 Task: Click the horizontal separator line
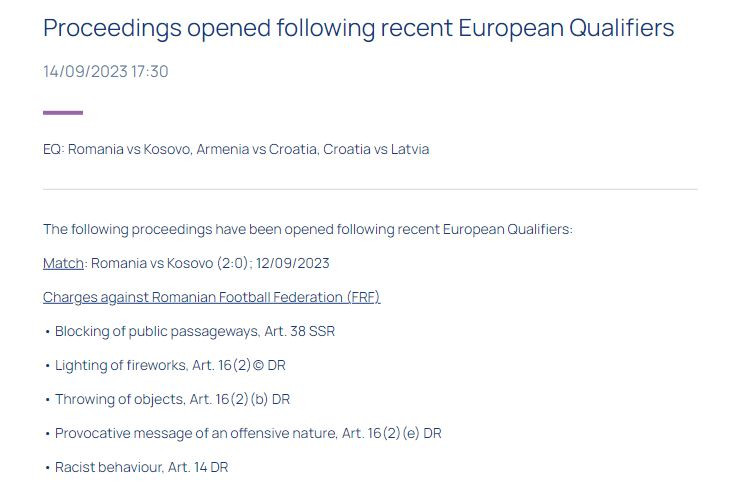[370, 189]
